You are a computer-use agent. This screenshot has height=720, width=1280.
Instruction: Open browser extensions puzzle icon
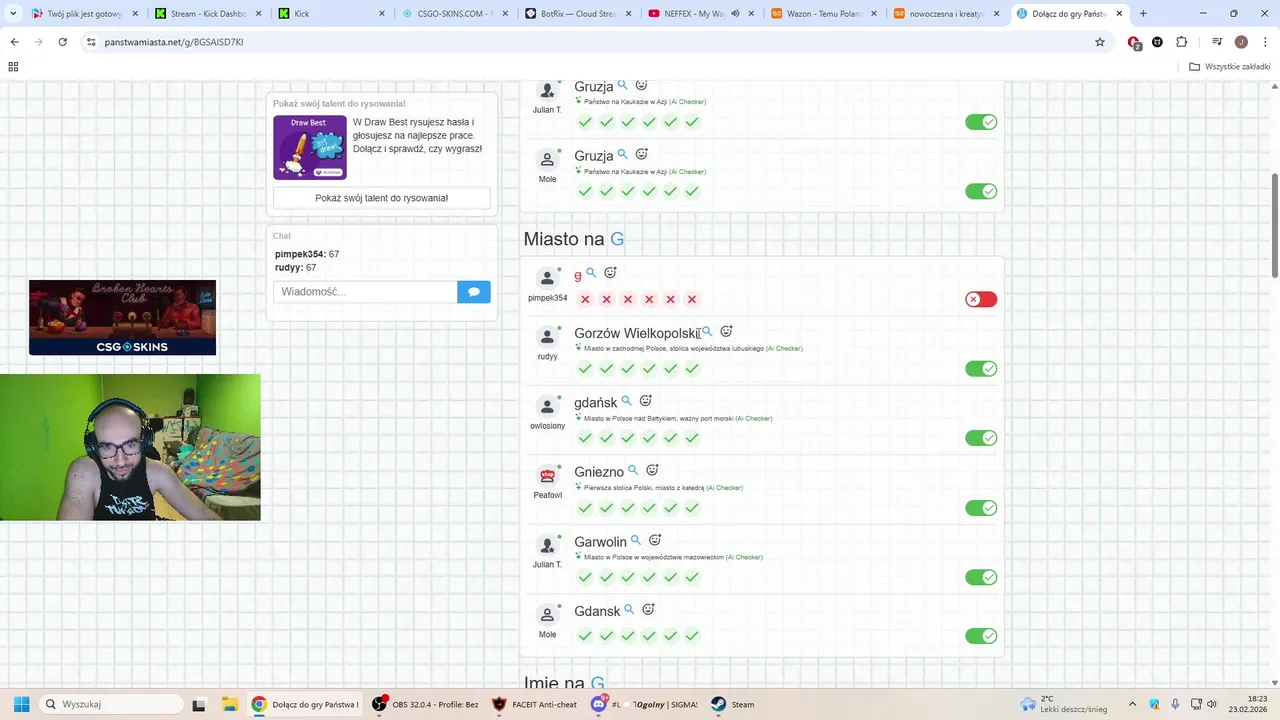pos(1181,42)
